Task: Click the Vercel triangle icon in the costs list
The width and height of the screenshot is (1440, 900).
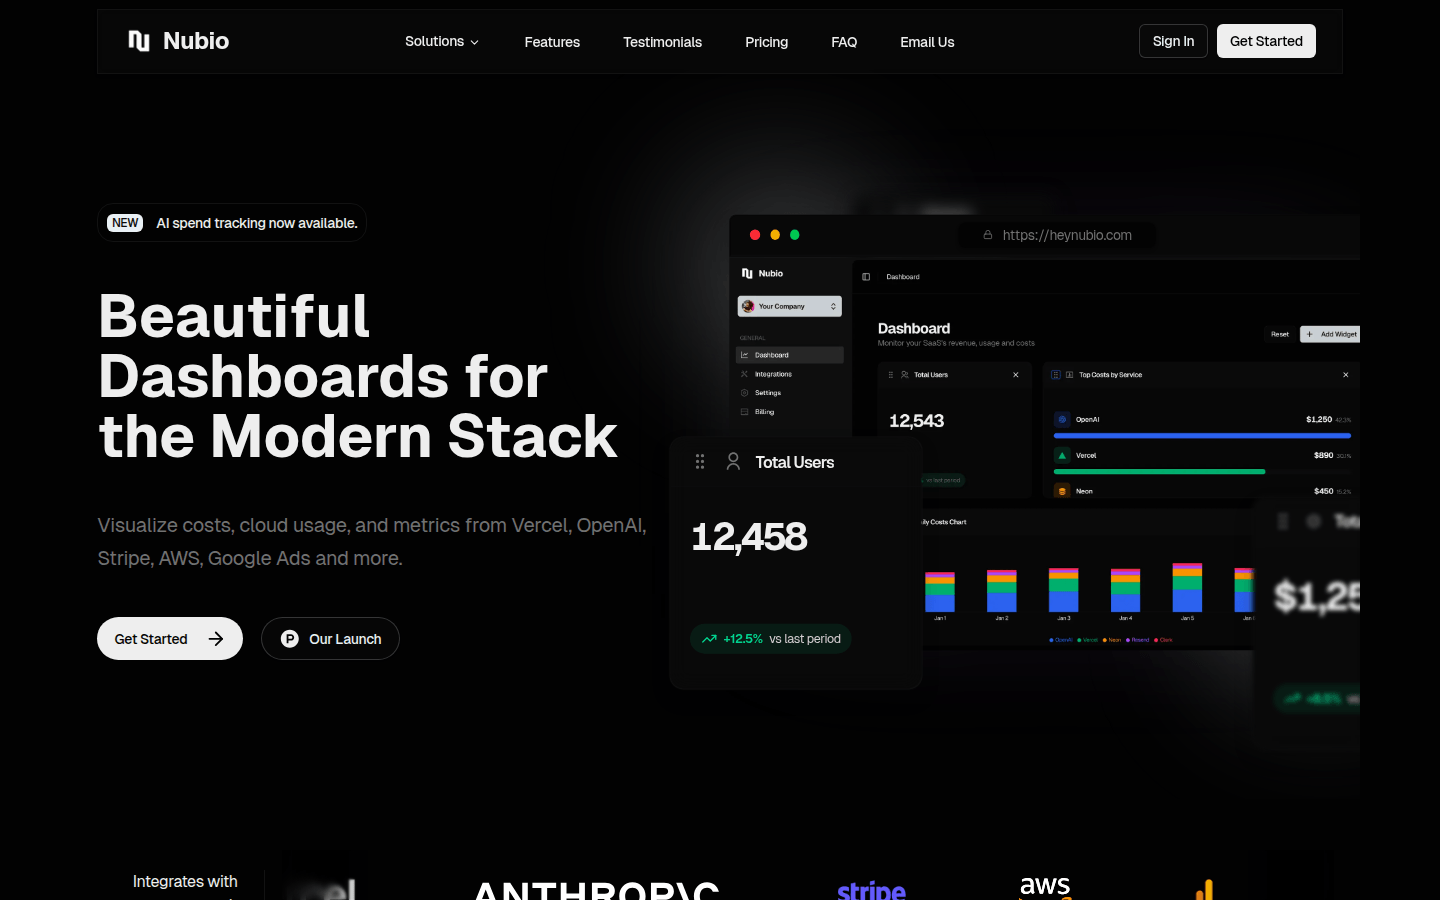Action: 1062,455
